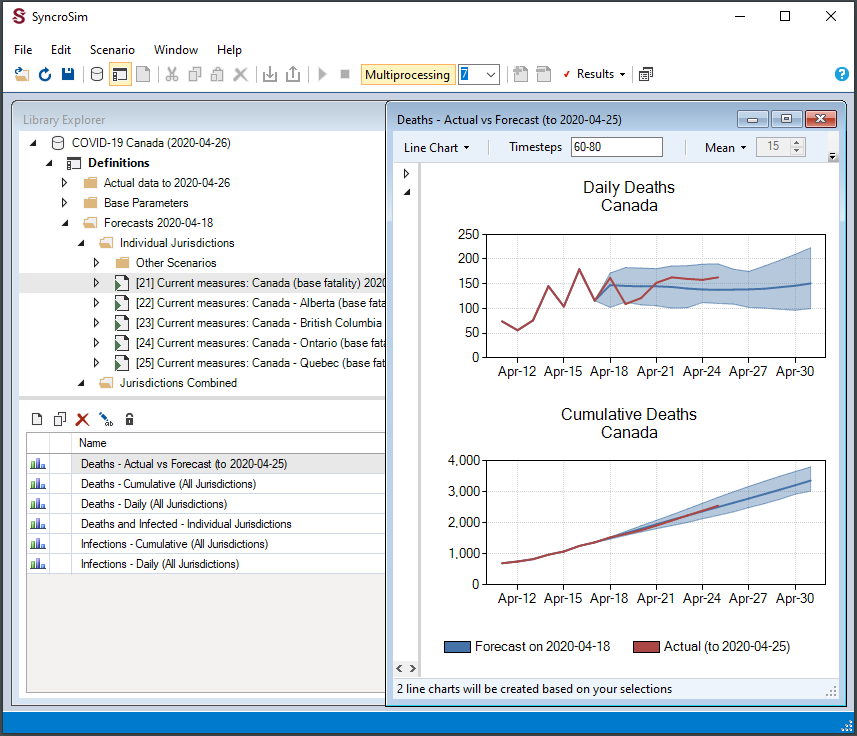857x736 pixels.
Task: Toggle the Multiprocessing button
Action: 408,74
